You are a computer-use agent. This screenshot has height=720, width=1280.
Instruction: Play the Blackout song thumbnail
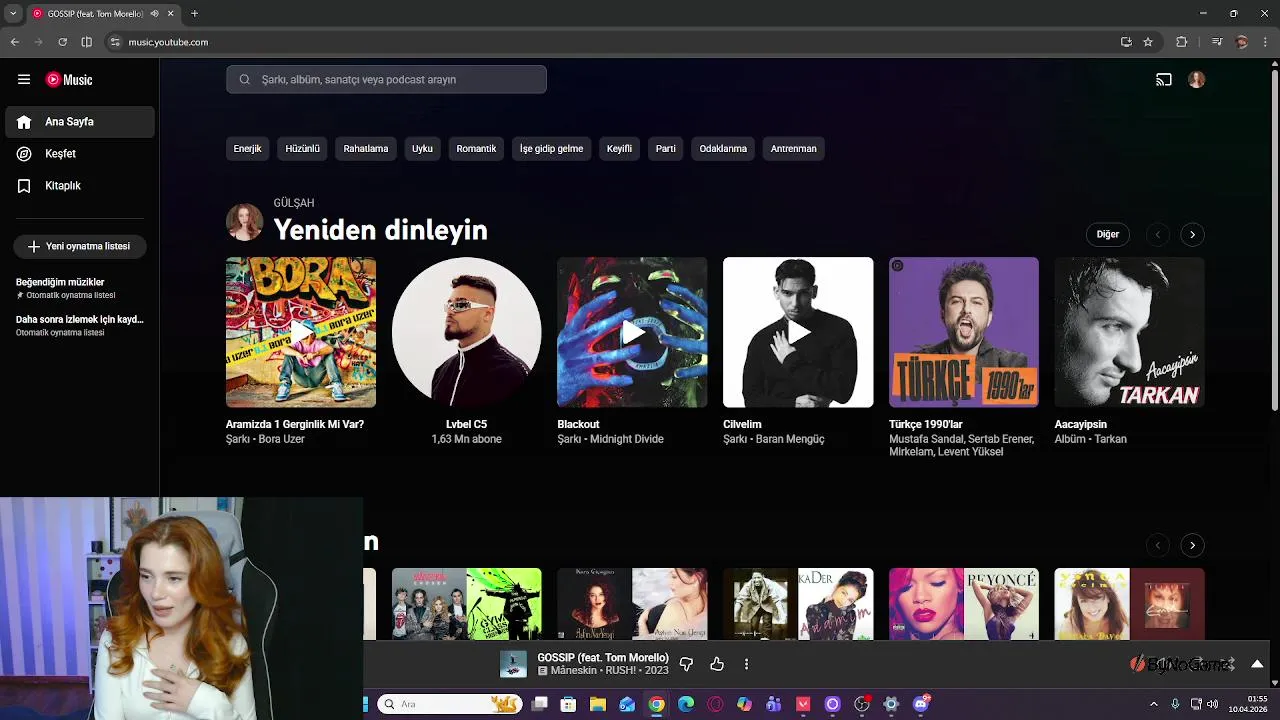click(x=632, y=332)
